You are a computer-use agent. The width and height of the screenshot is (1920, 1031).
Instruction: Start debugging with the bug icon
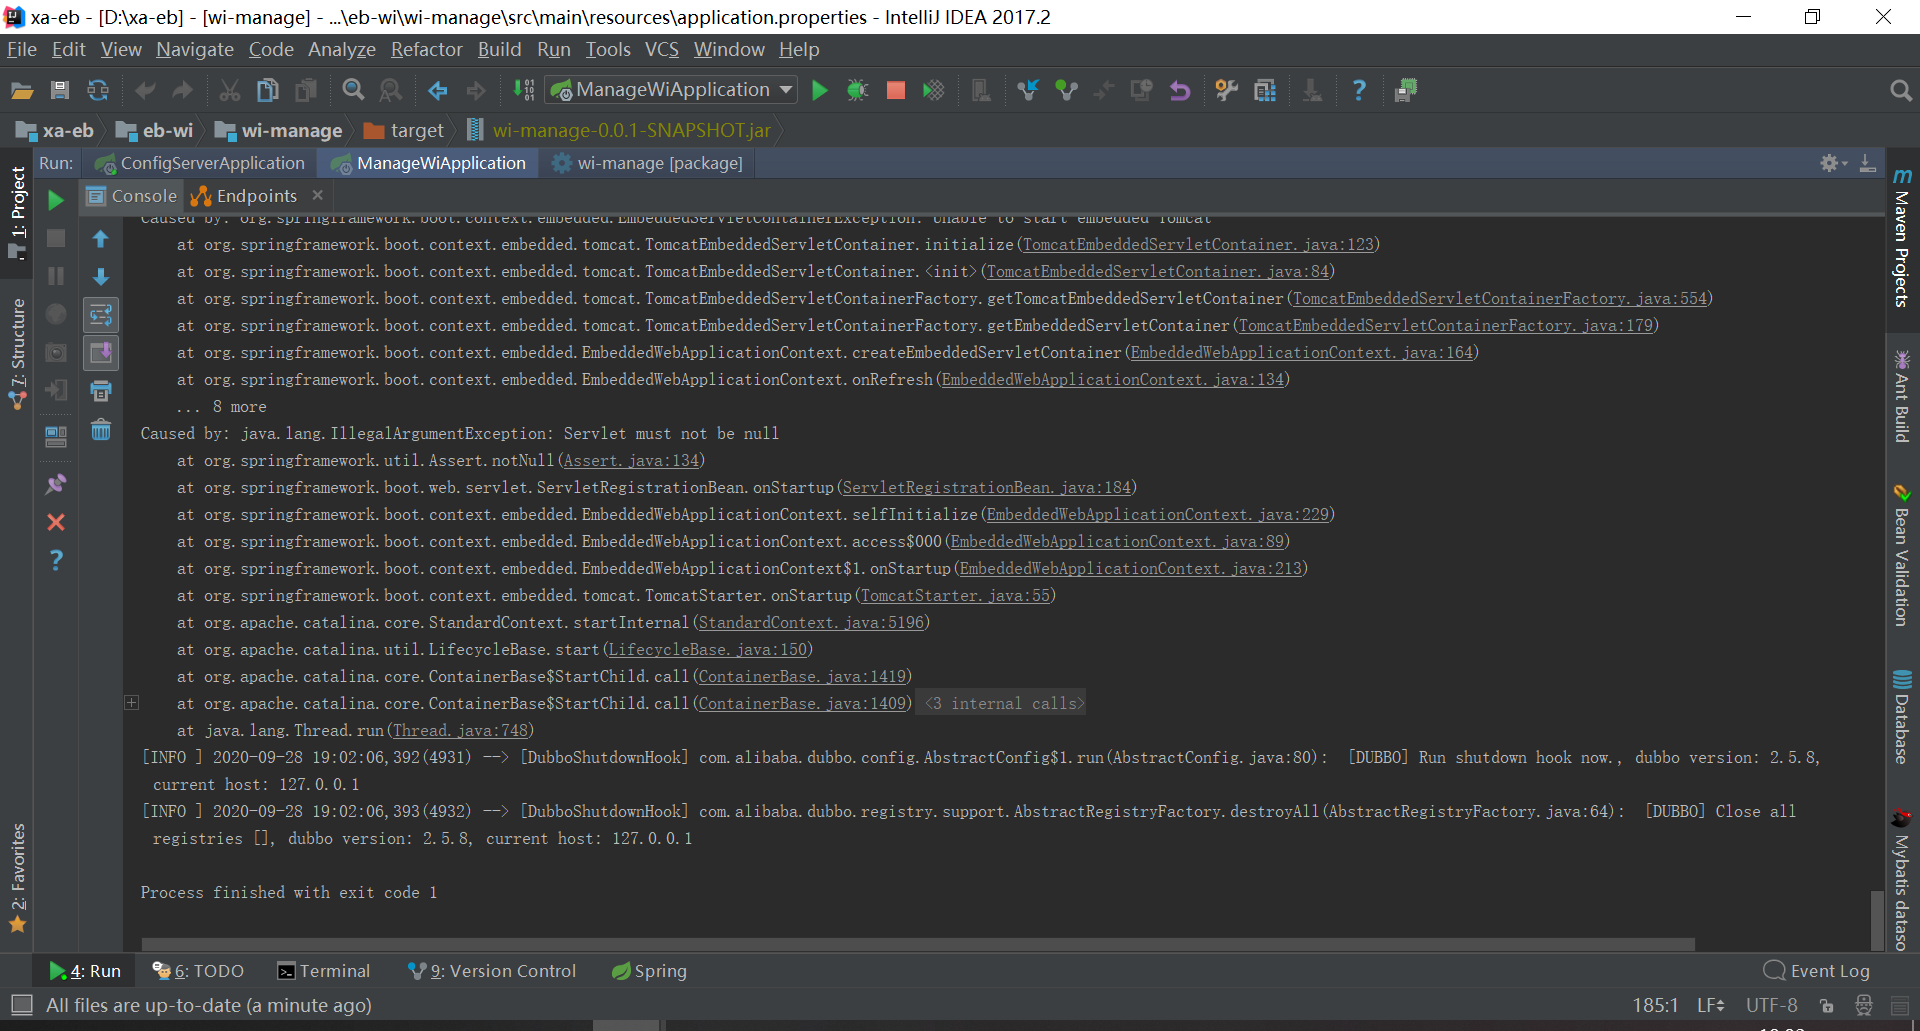[x=858, y=90]
